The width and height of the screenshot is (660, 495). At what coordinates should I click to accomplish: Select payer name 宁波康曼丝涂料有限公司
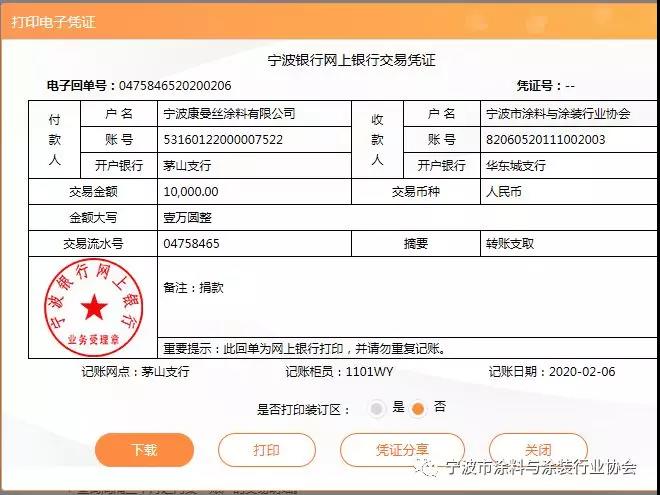point(229,114)
